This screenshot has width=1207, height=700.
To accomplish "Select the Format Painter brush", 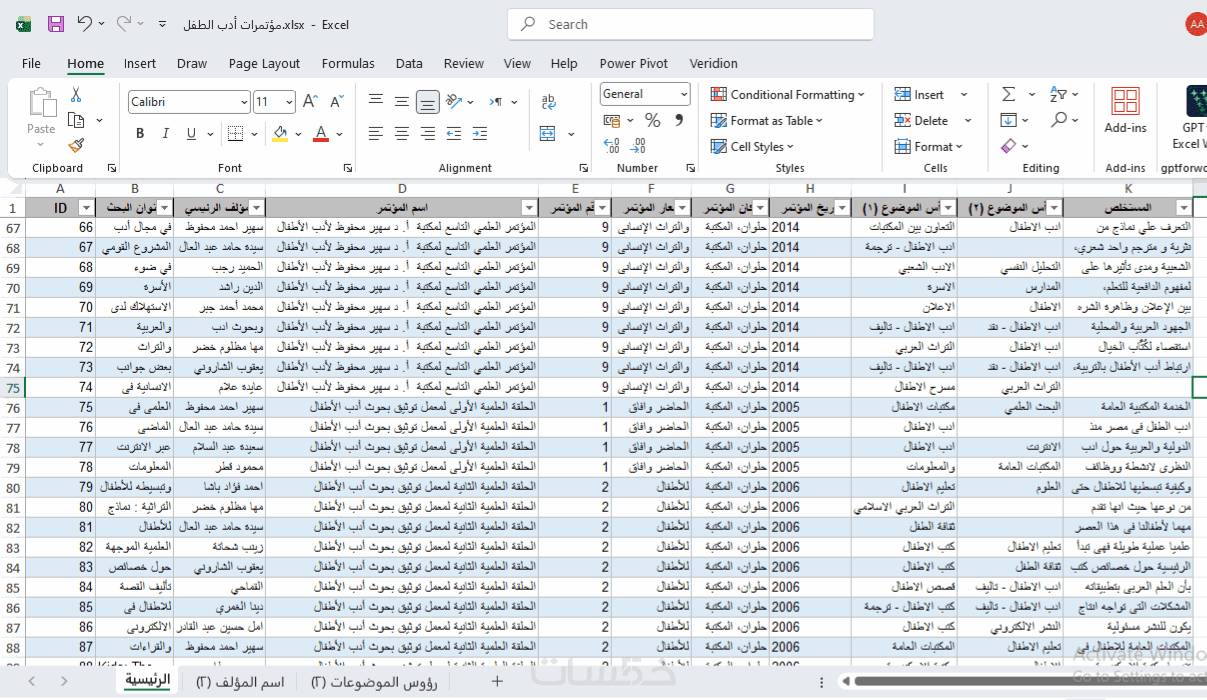I will [x=76, y=145].
